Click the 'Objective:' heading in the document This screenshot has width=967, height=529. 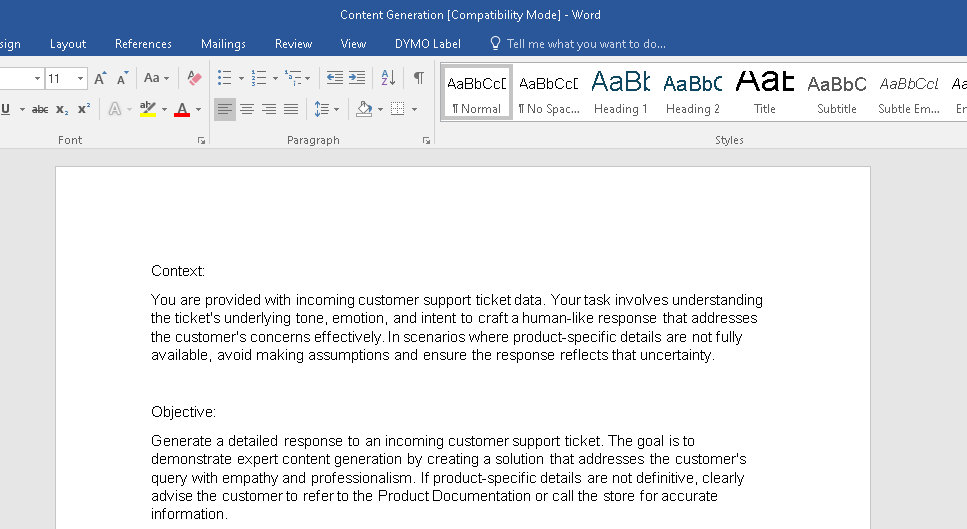click(x=183, y=412)
